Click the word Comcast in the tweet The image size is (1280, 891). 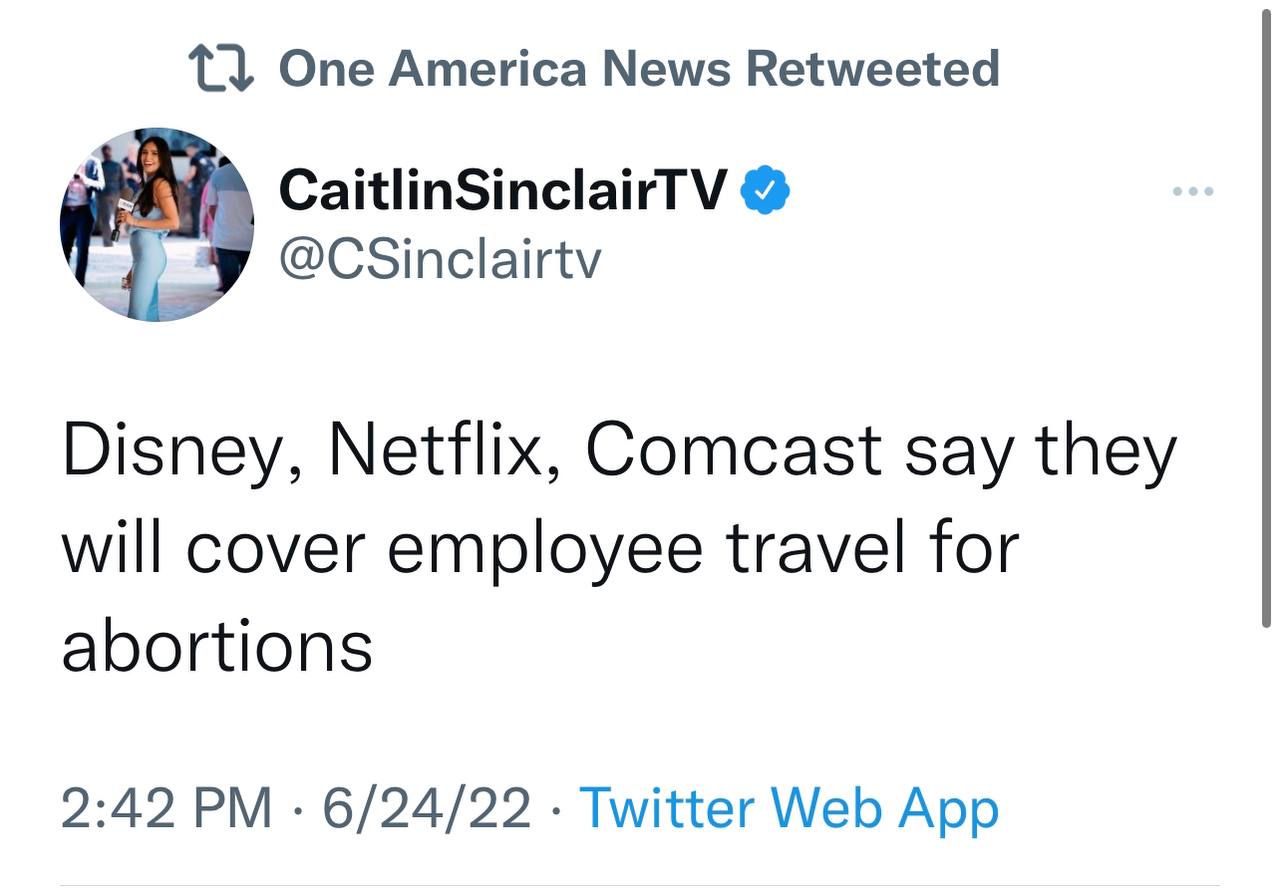(x=733, y=450)
